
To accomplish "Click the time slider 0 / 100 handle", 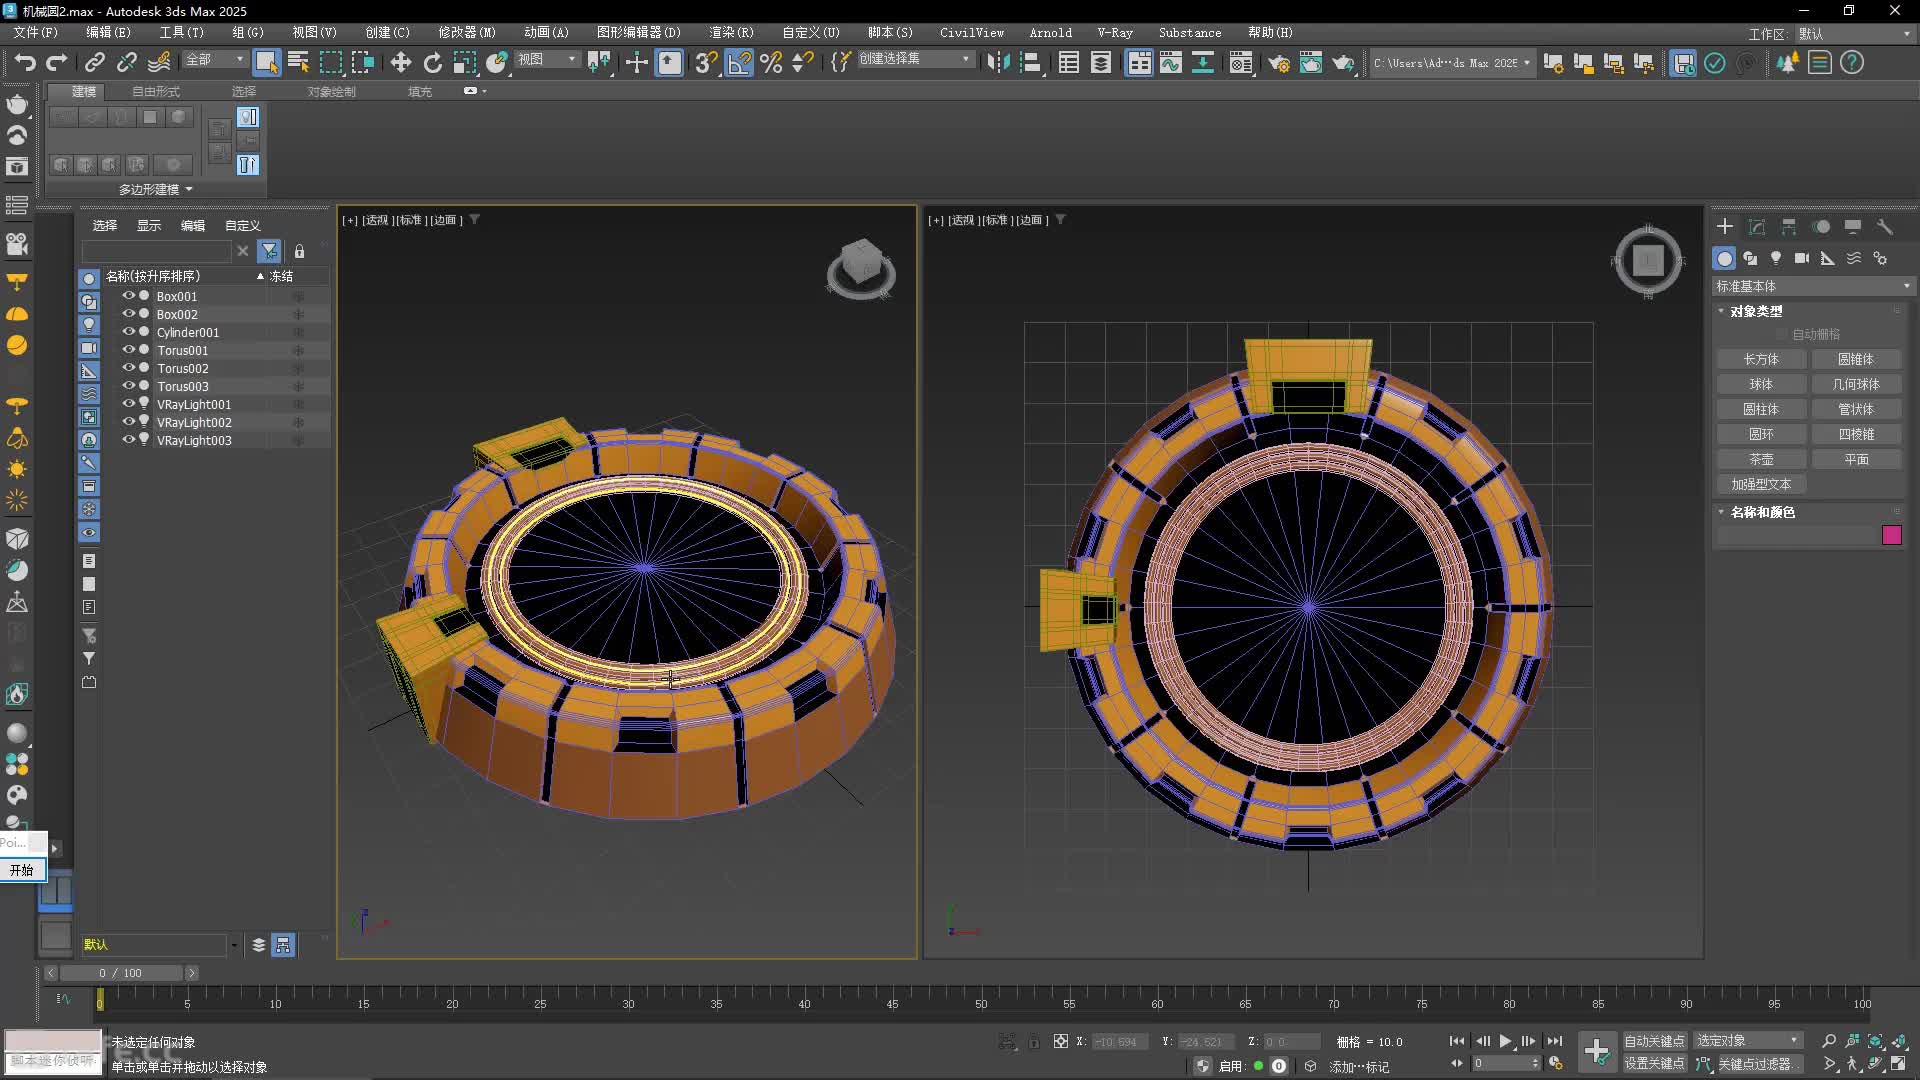I will (121, 973).
